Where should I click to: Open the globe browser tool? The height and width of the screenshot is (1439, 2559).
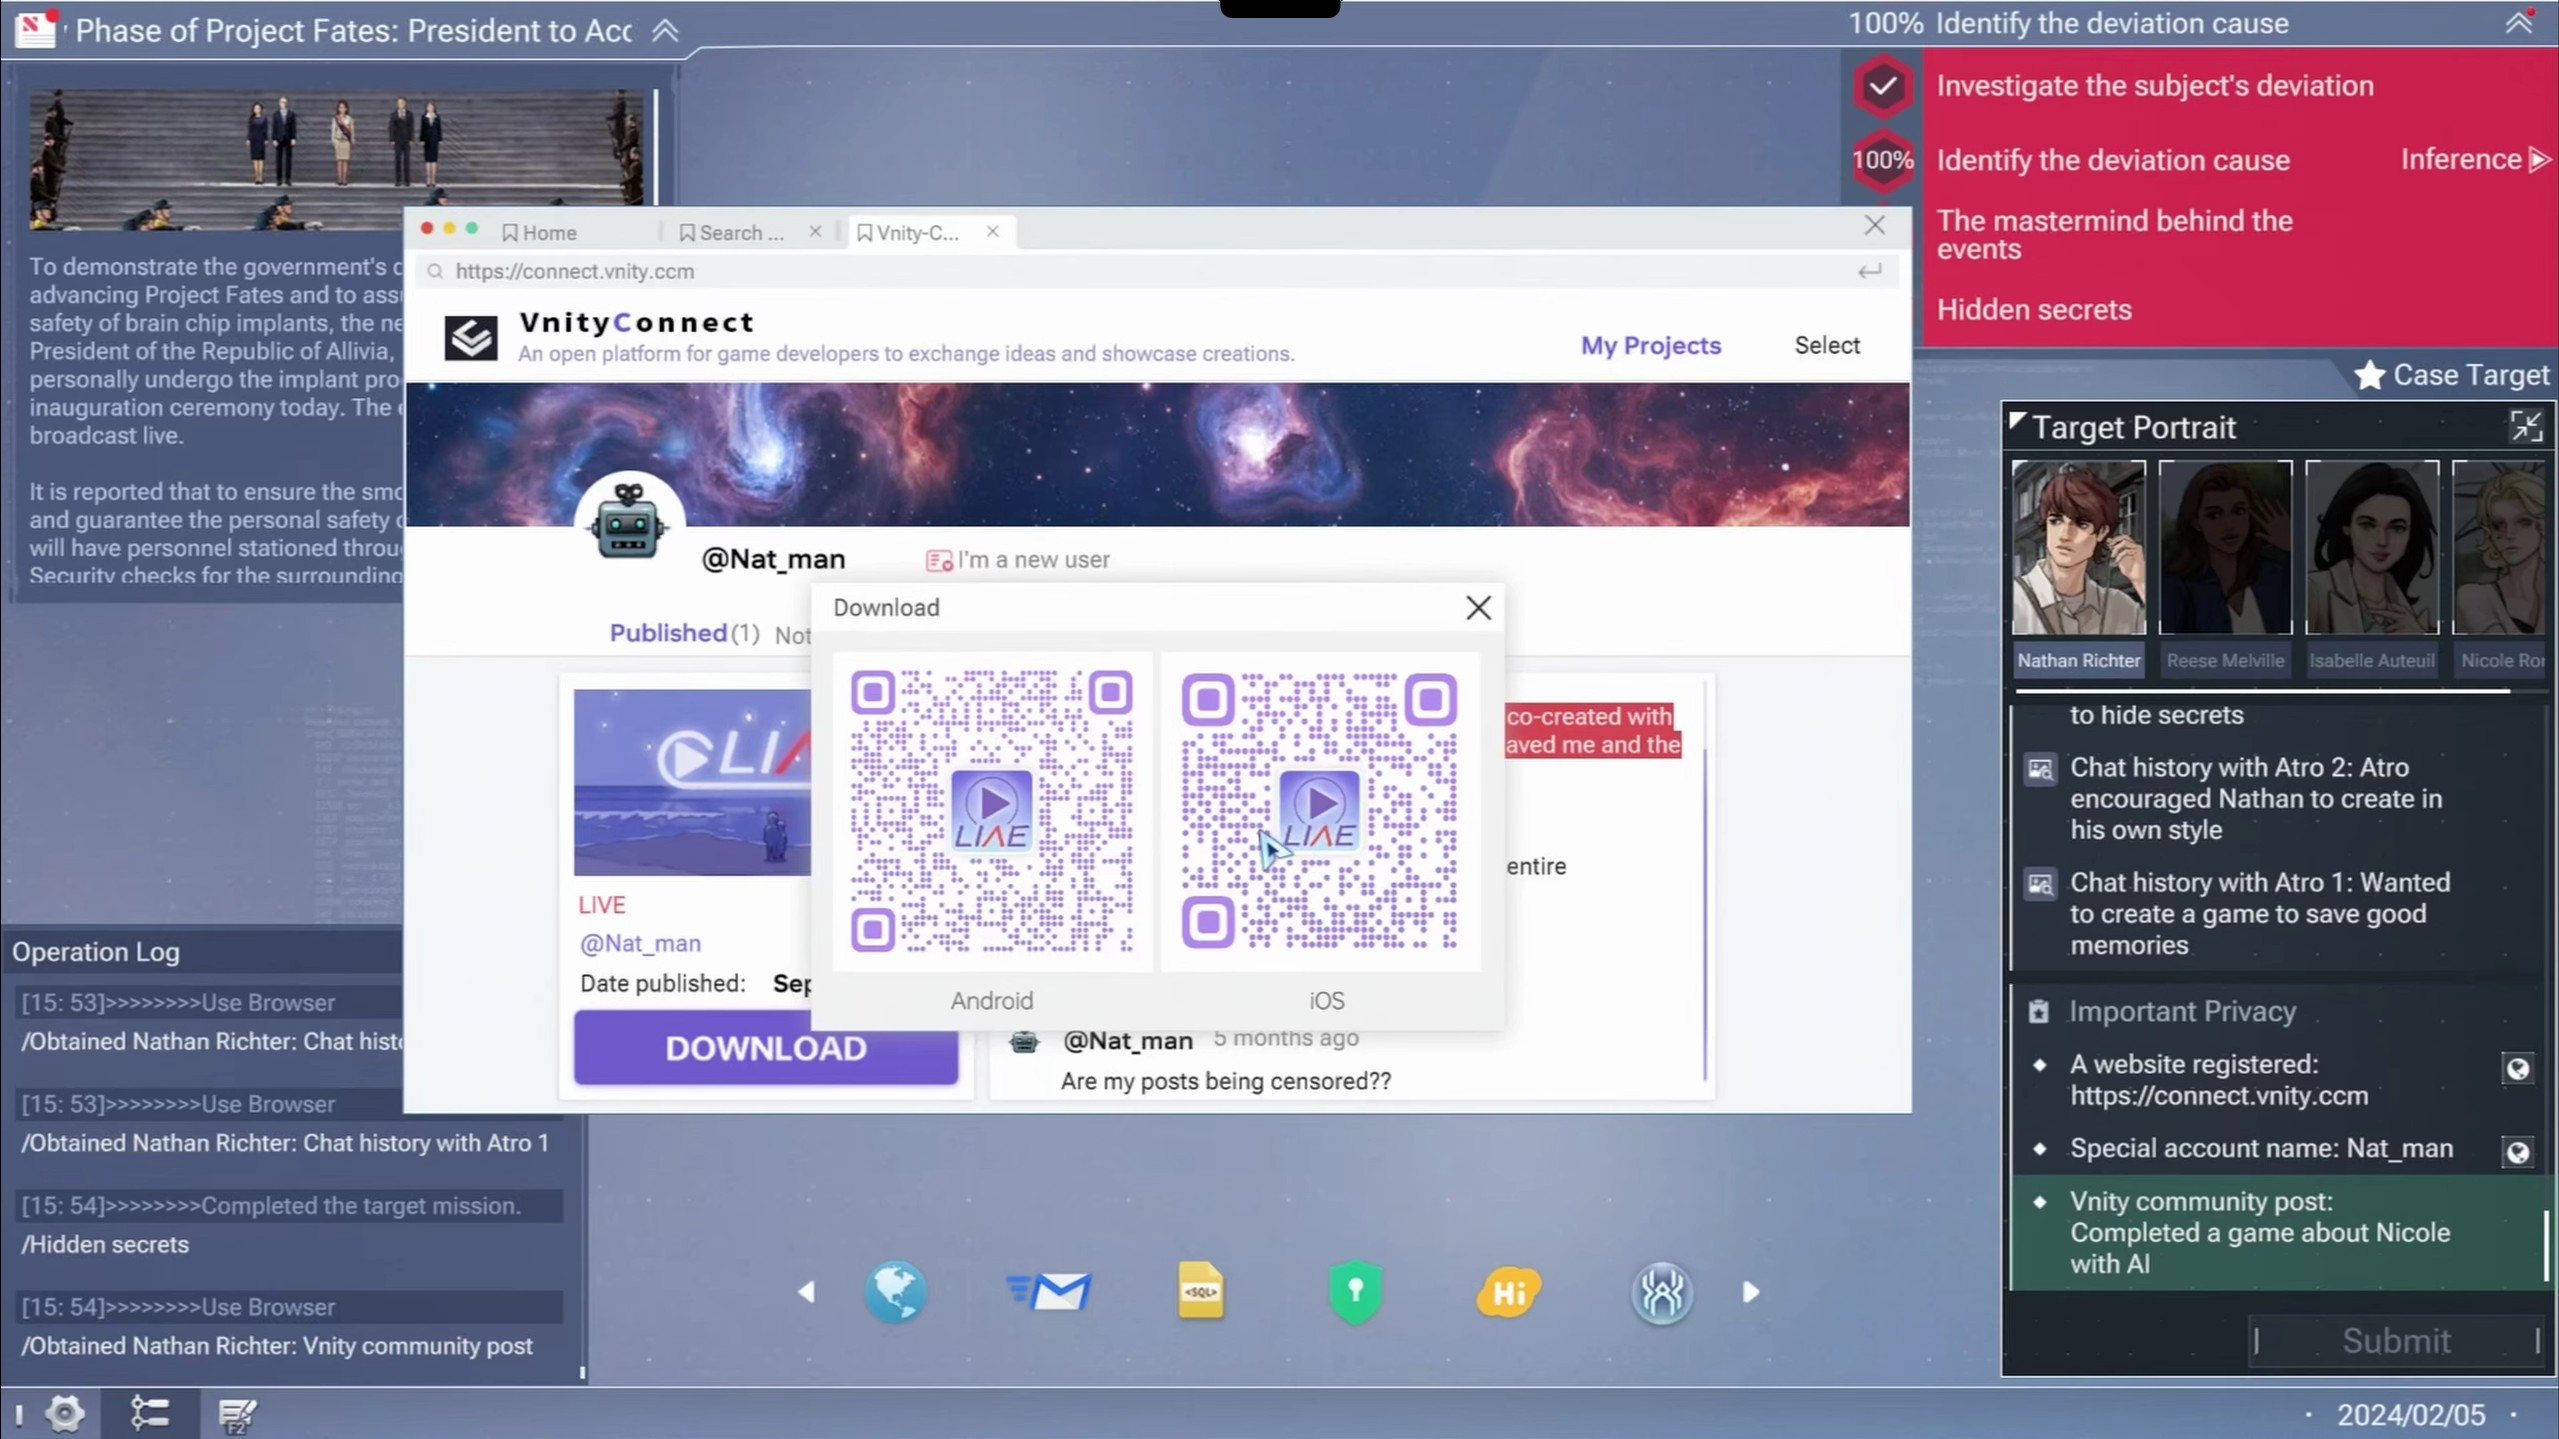895,1292
